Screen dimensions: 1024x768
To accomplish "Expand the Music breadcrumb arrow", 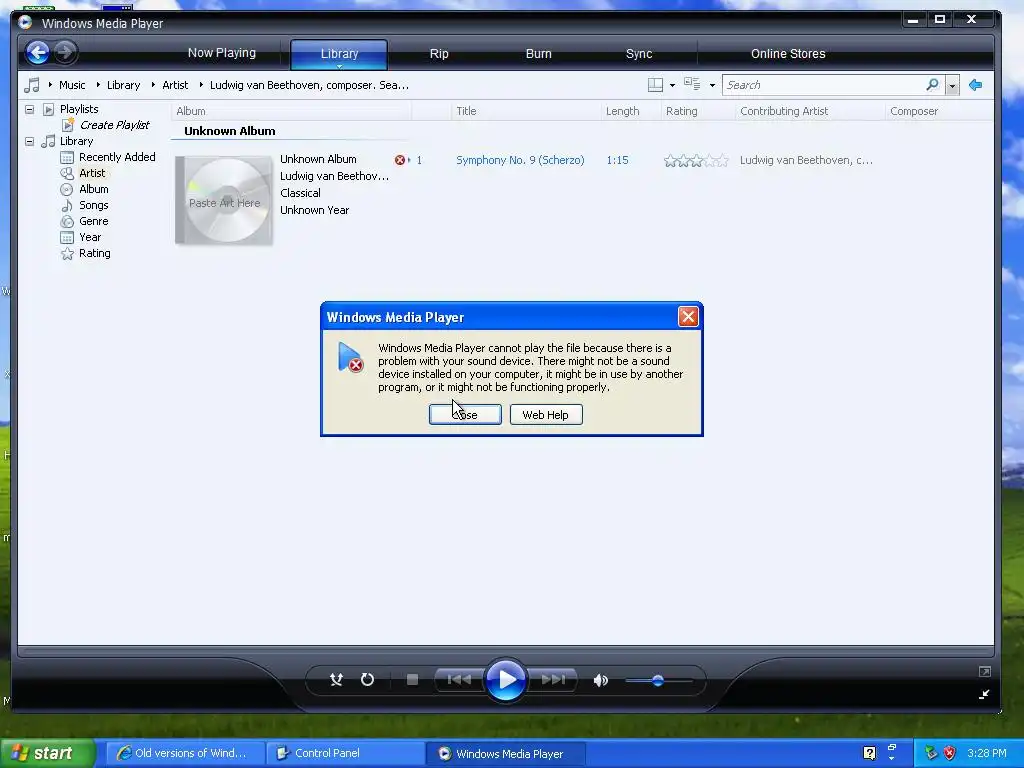I will [50, 85].
